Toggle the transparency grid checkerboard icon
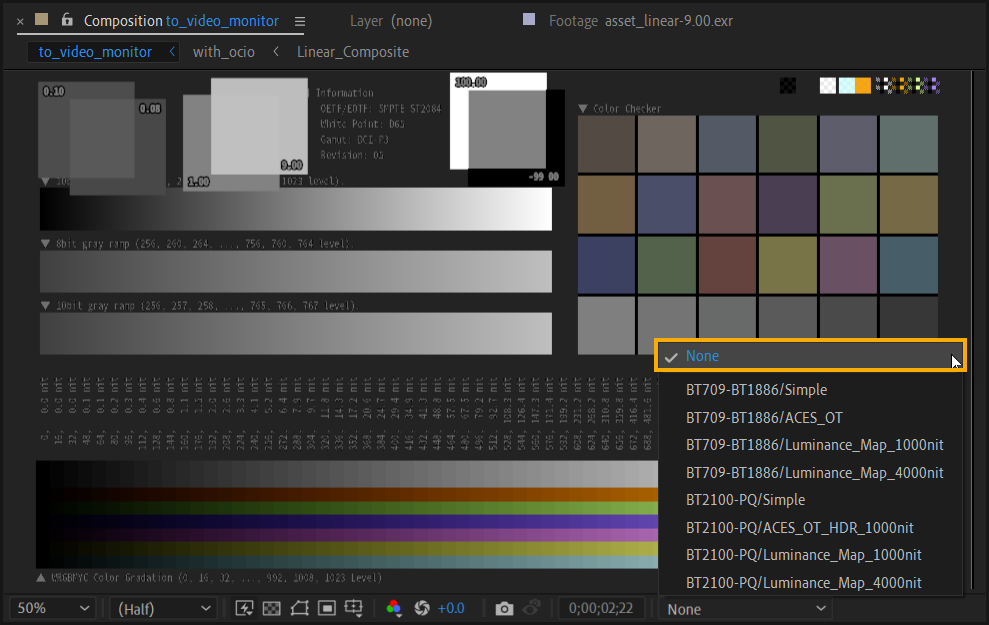 tap(272, 608)
